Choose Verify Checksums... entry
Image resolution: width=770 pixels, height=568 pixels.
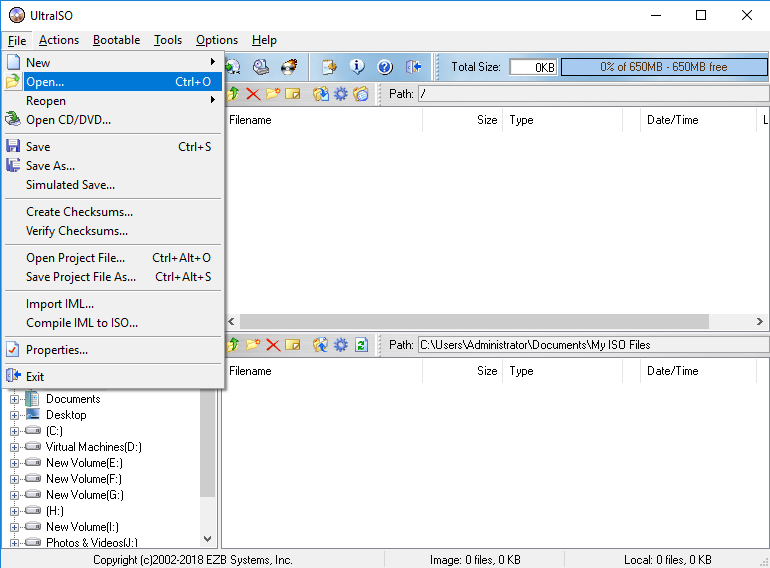(x=113, y=231)
